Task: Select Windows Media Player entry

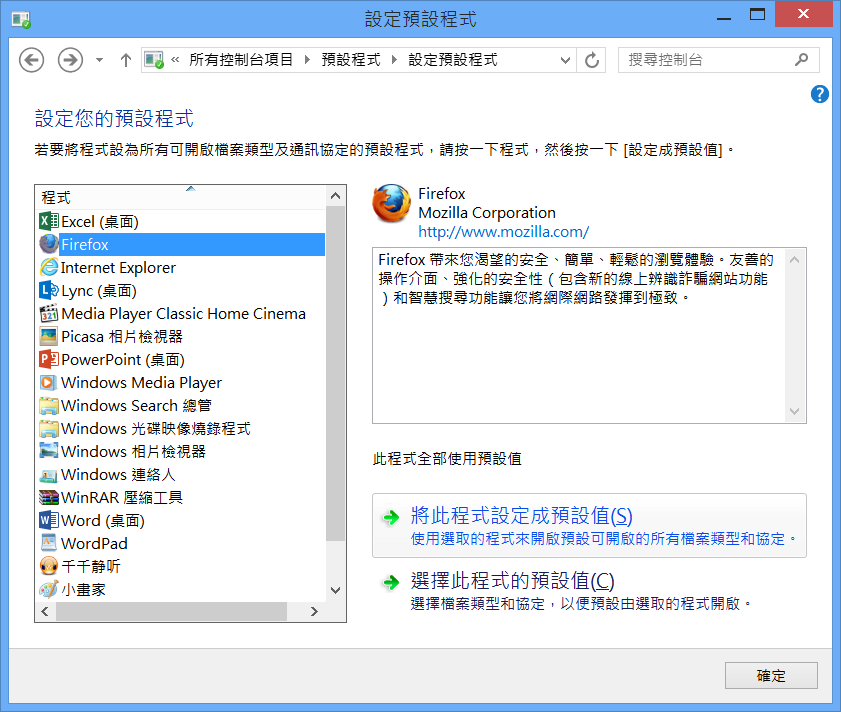Action: pos(181,383)
